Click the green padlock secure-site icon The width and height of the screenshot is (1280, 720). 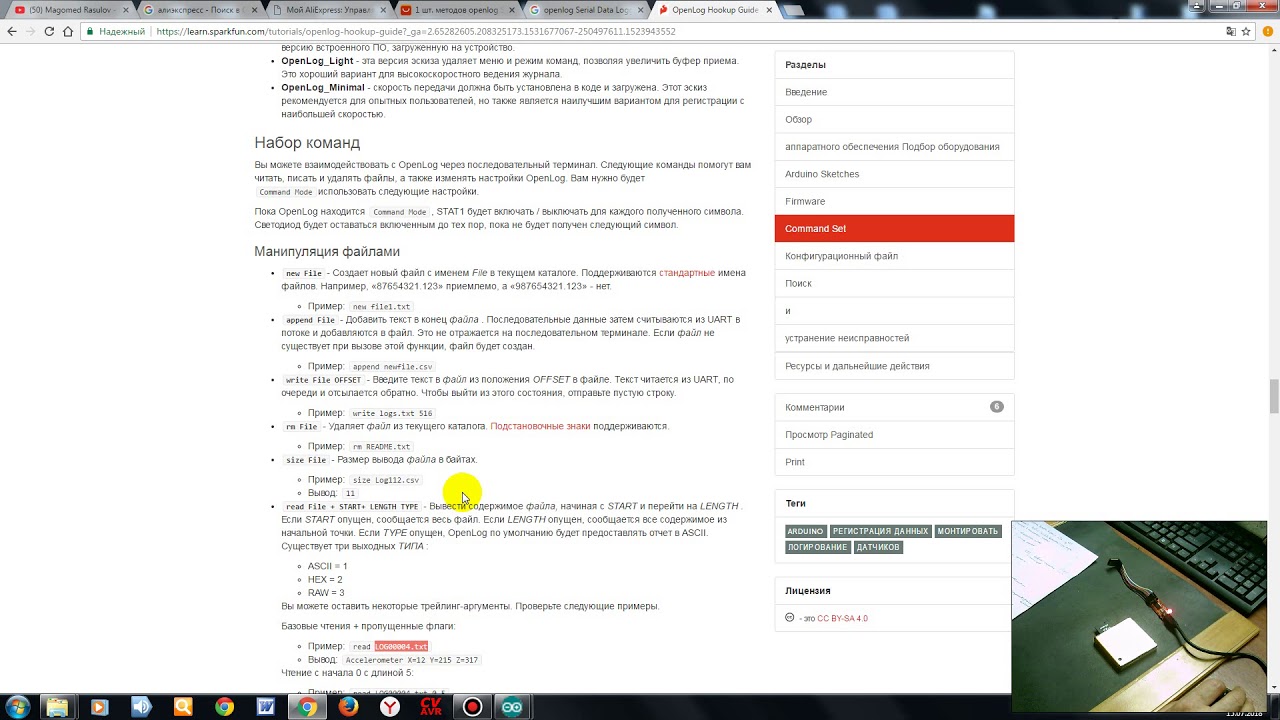[x=90, y=31]
